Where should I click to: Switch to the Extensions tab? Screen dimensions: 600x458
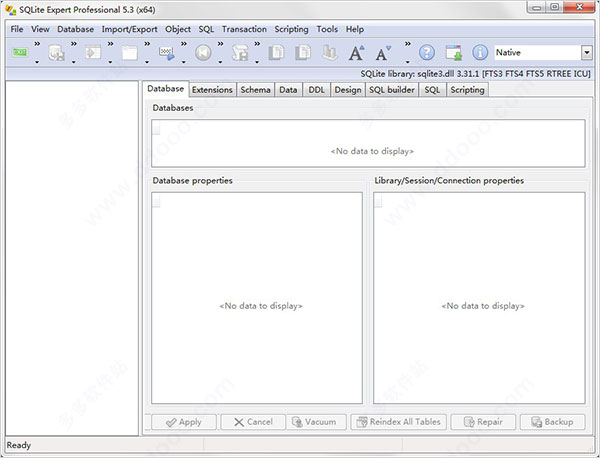pyautogui.click(x=212, y=90)
